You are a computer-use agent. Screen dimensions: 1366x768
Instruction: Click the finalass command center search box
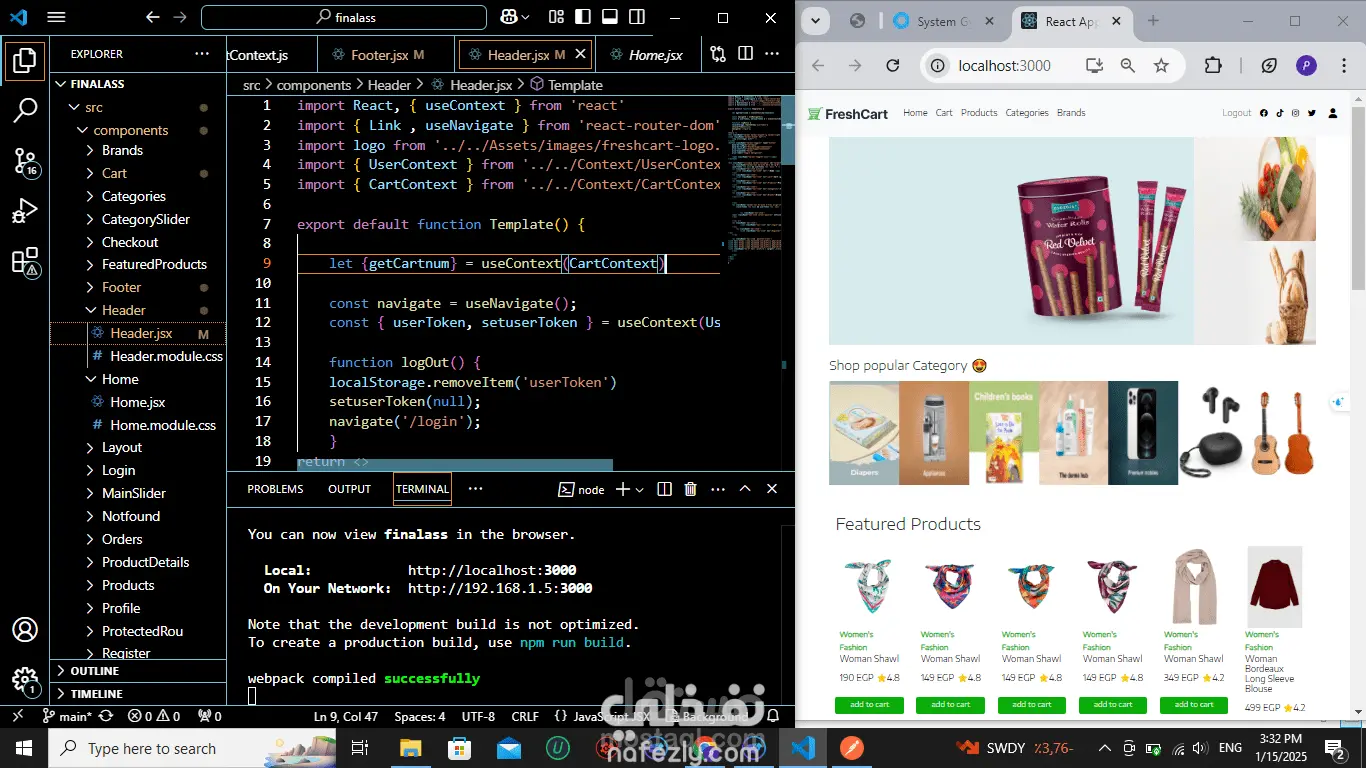click(344, 17)
